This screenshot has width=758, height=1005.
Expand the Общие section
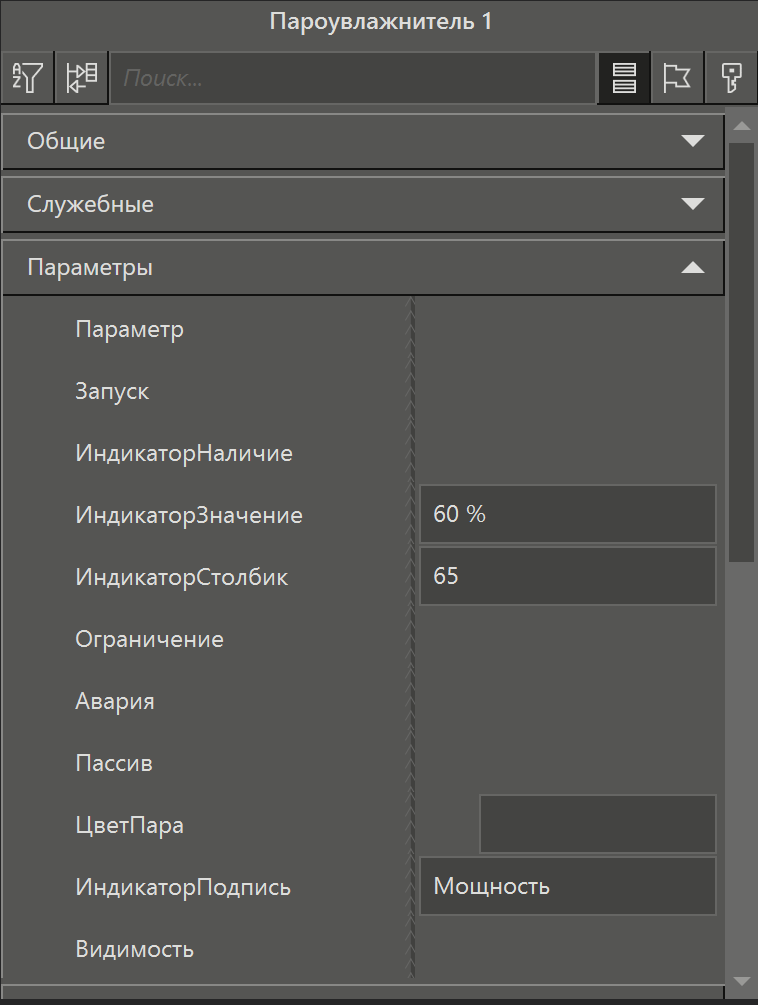pyautogui.click(x=362, y=141)
